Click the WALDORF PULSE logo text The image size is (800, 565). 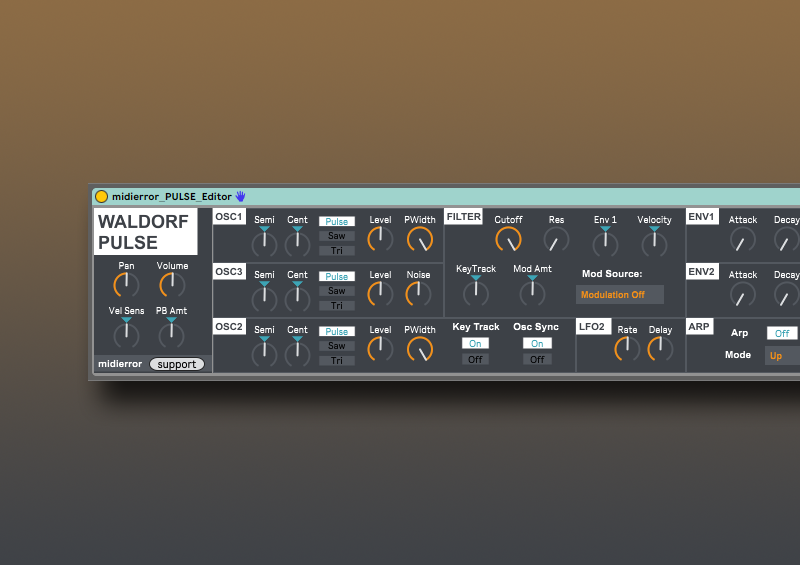tap(145, 232)
